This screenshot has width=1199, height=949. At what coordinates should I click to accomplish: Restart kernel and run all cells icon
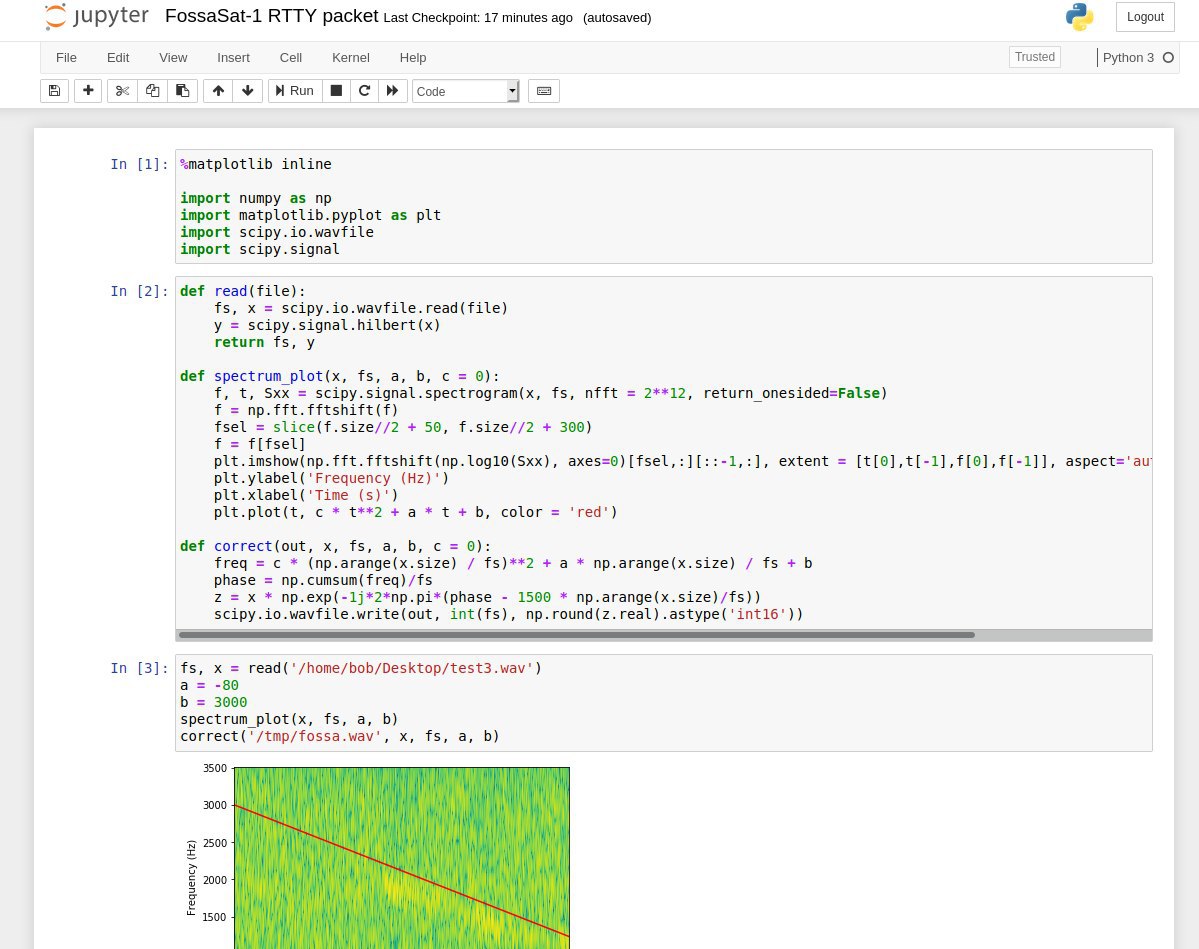[x=392, y=91]
